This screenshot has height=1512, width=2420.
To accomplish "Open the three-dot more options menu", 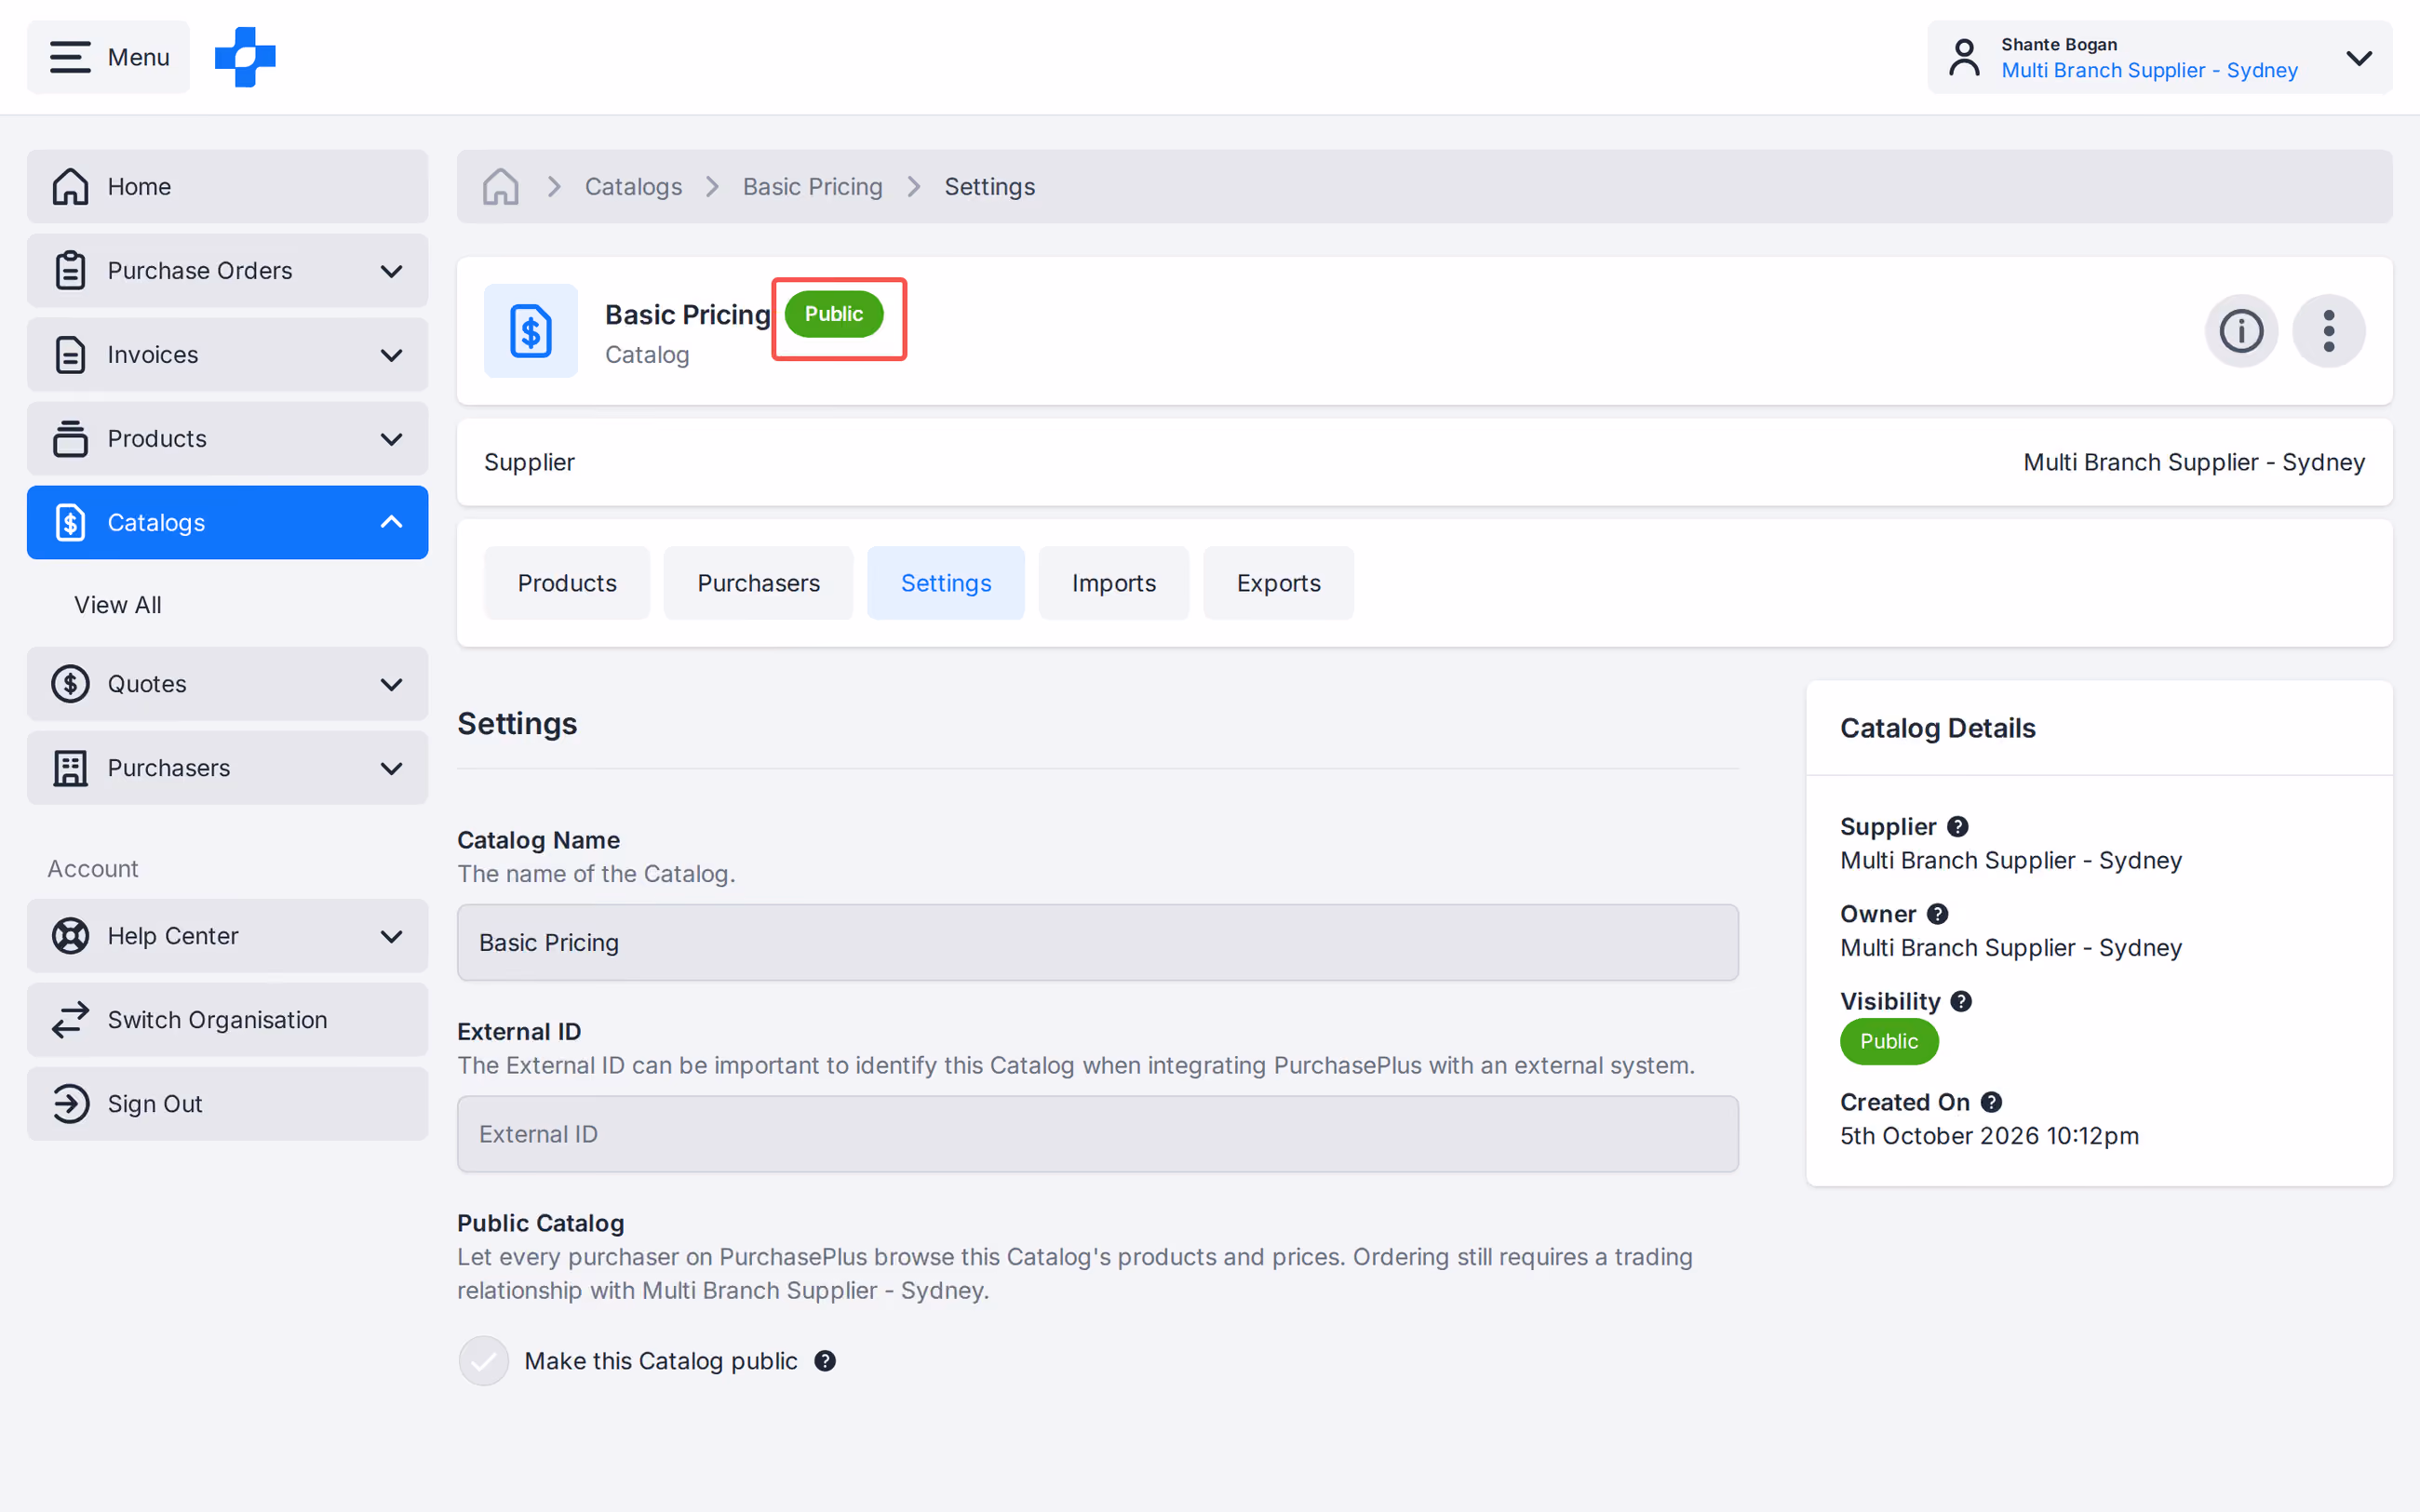I will point(2329,331).
